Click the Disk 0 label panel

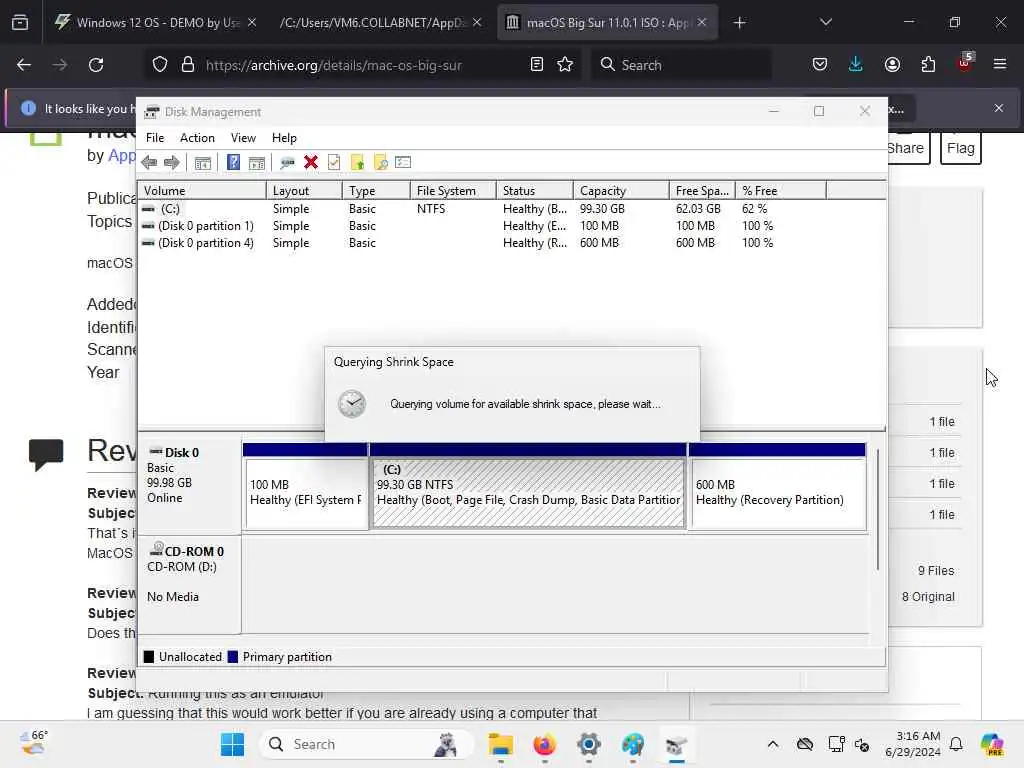click(x=189, y=486)
